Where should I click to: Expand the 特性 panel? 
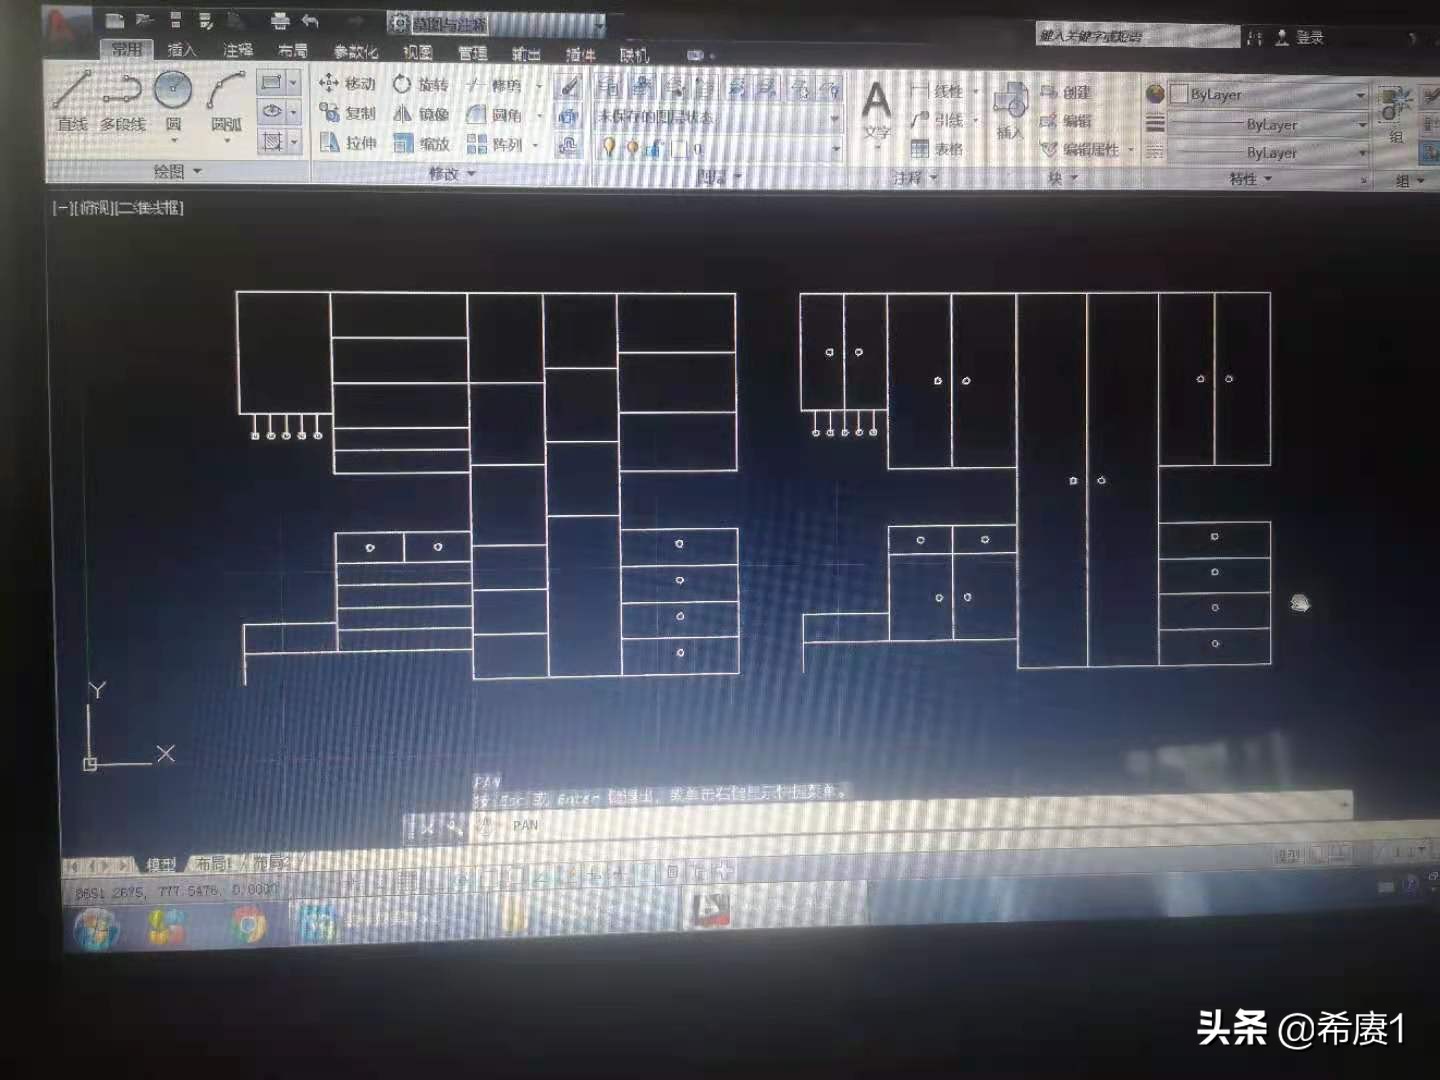[1250, 179]
